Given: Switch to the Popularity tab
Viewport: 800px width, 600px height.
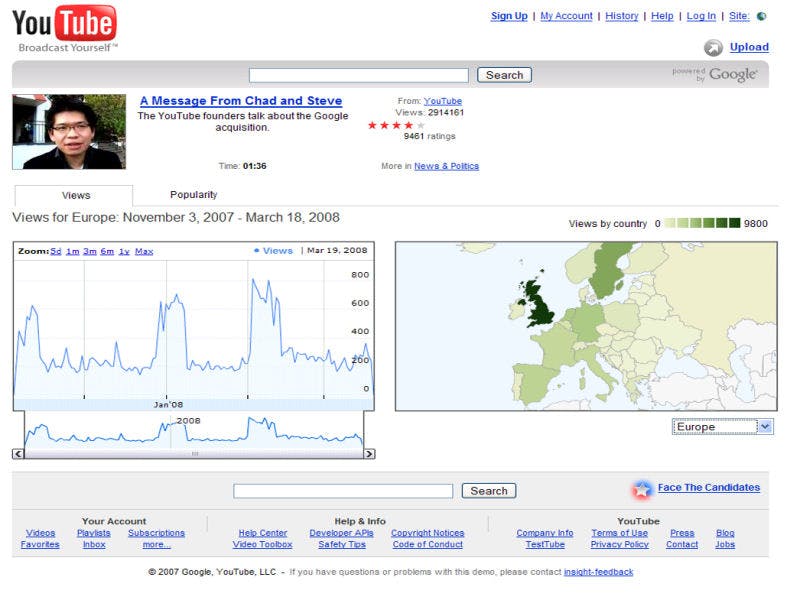Looking at the screenshot, I should tap(193, 194).
